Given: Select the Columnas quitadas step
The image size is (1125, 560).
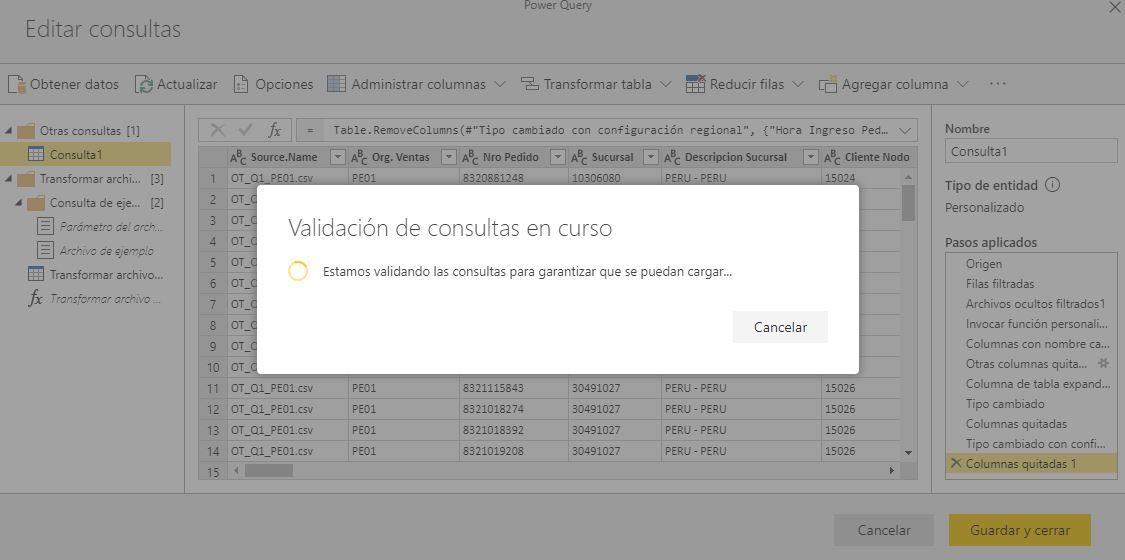Looking at the screenshot, I should tap(1031, 424).
